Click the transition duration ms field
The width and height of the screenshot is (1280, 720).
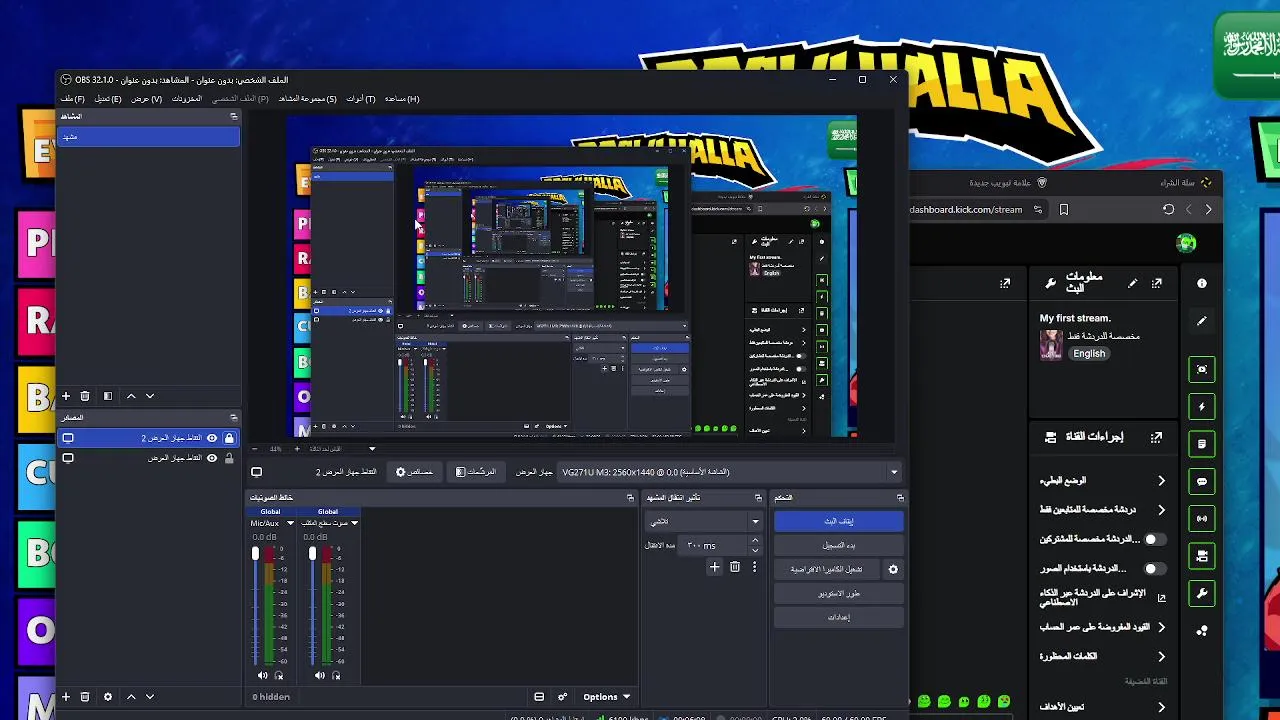coord(712,545)
